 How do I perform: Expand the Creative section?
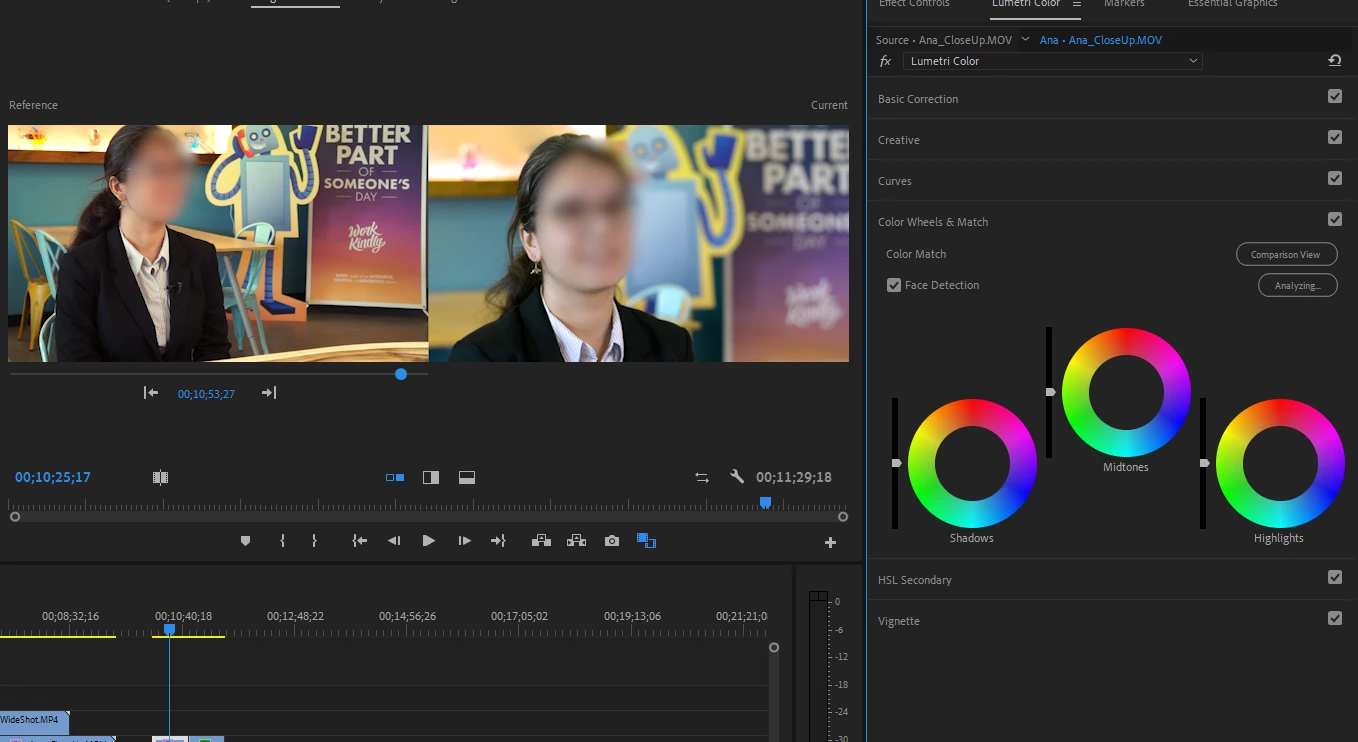pyautogui.click(x=899, y=140)
